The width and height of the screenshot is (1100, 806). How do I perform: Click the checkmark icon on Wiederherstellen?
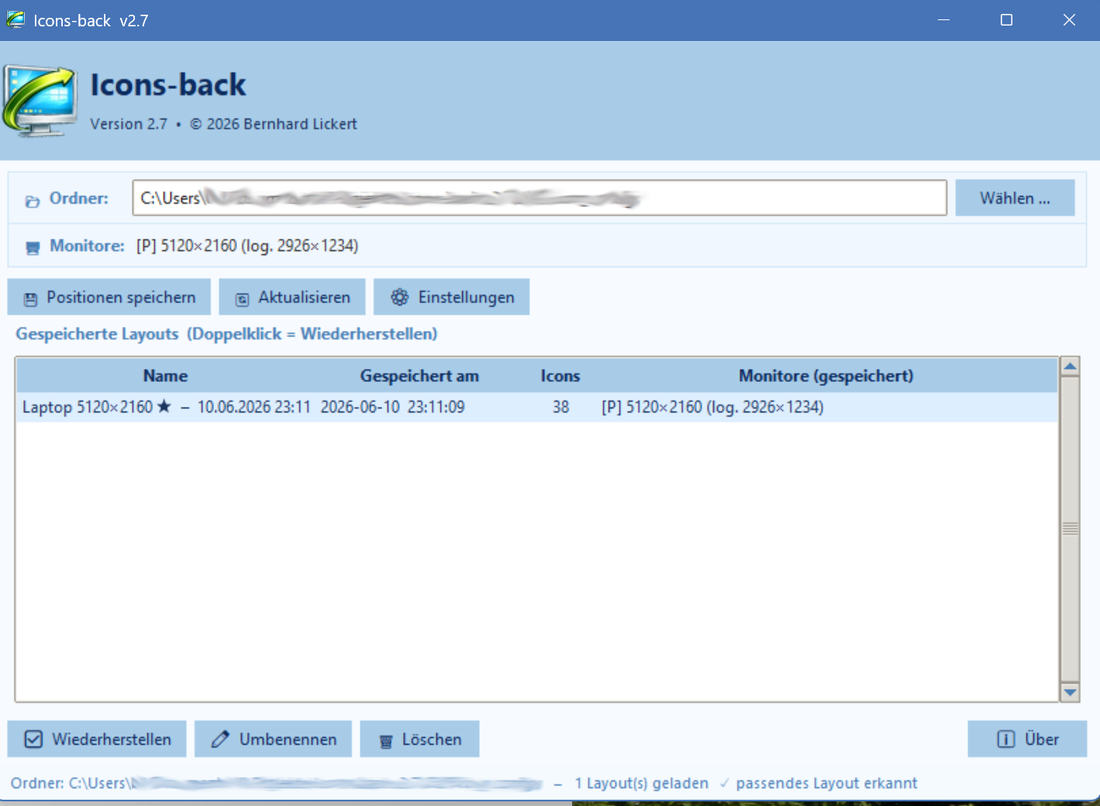[33, 739]
